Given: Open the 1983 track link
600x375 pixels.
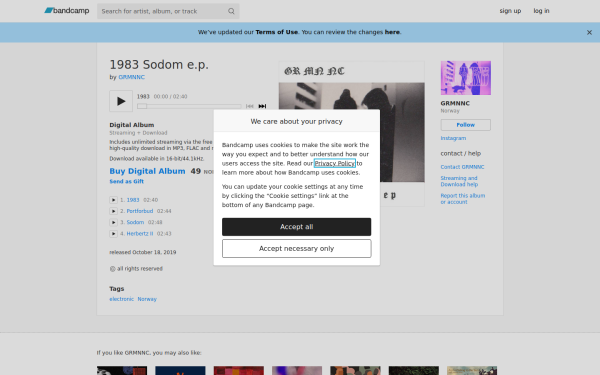Looking at the screenshot, I should pyautogui.click(x=133, y=200).
